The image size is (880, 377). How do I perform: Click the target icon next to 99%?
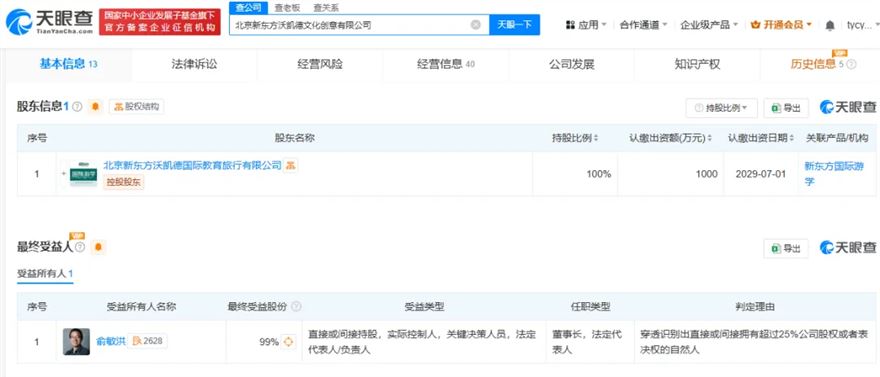point(288,341)
